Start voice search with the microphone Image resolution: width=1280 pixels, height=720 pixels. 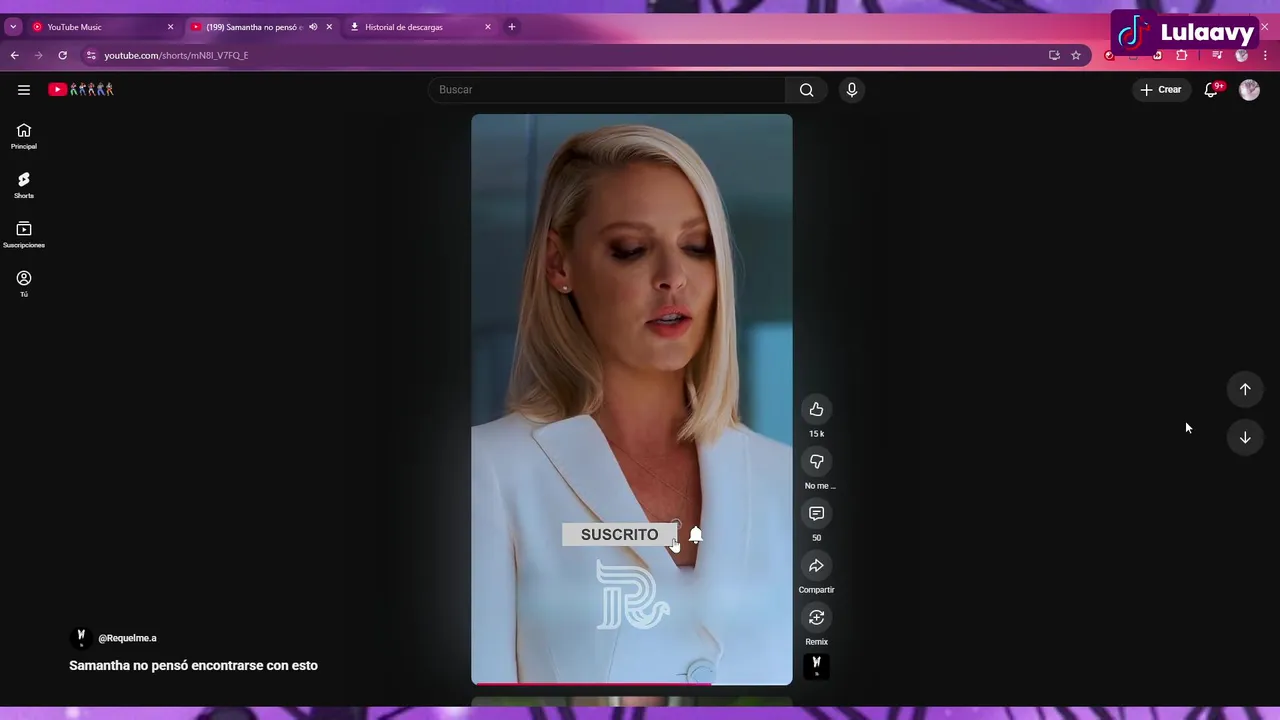click(852, 90)
